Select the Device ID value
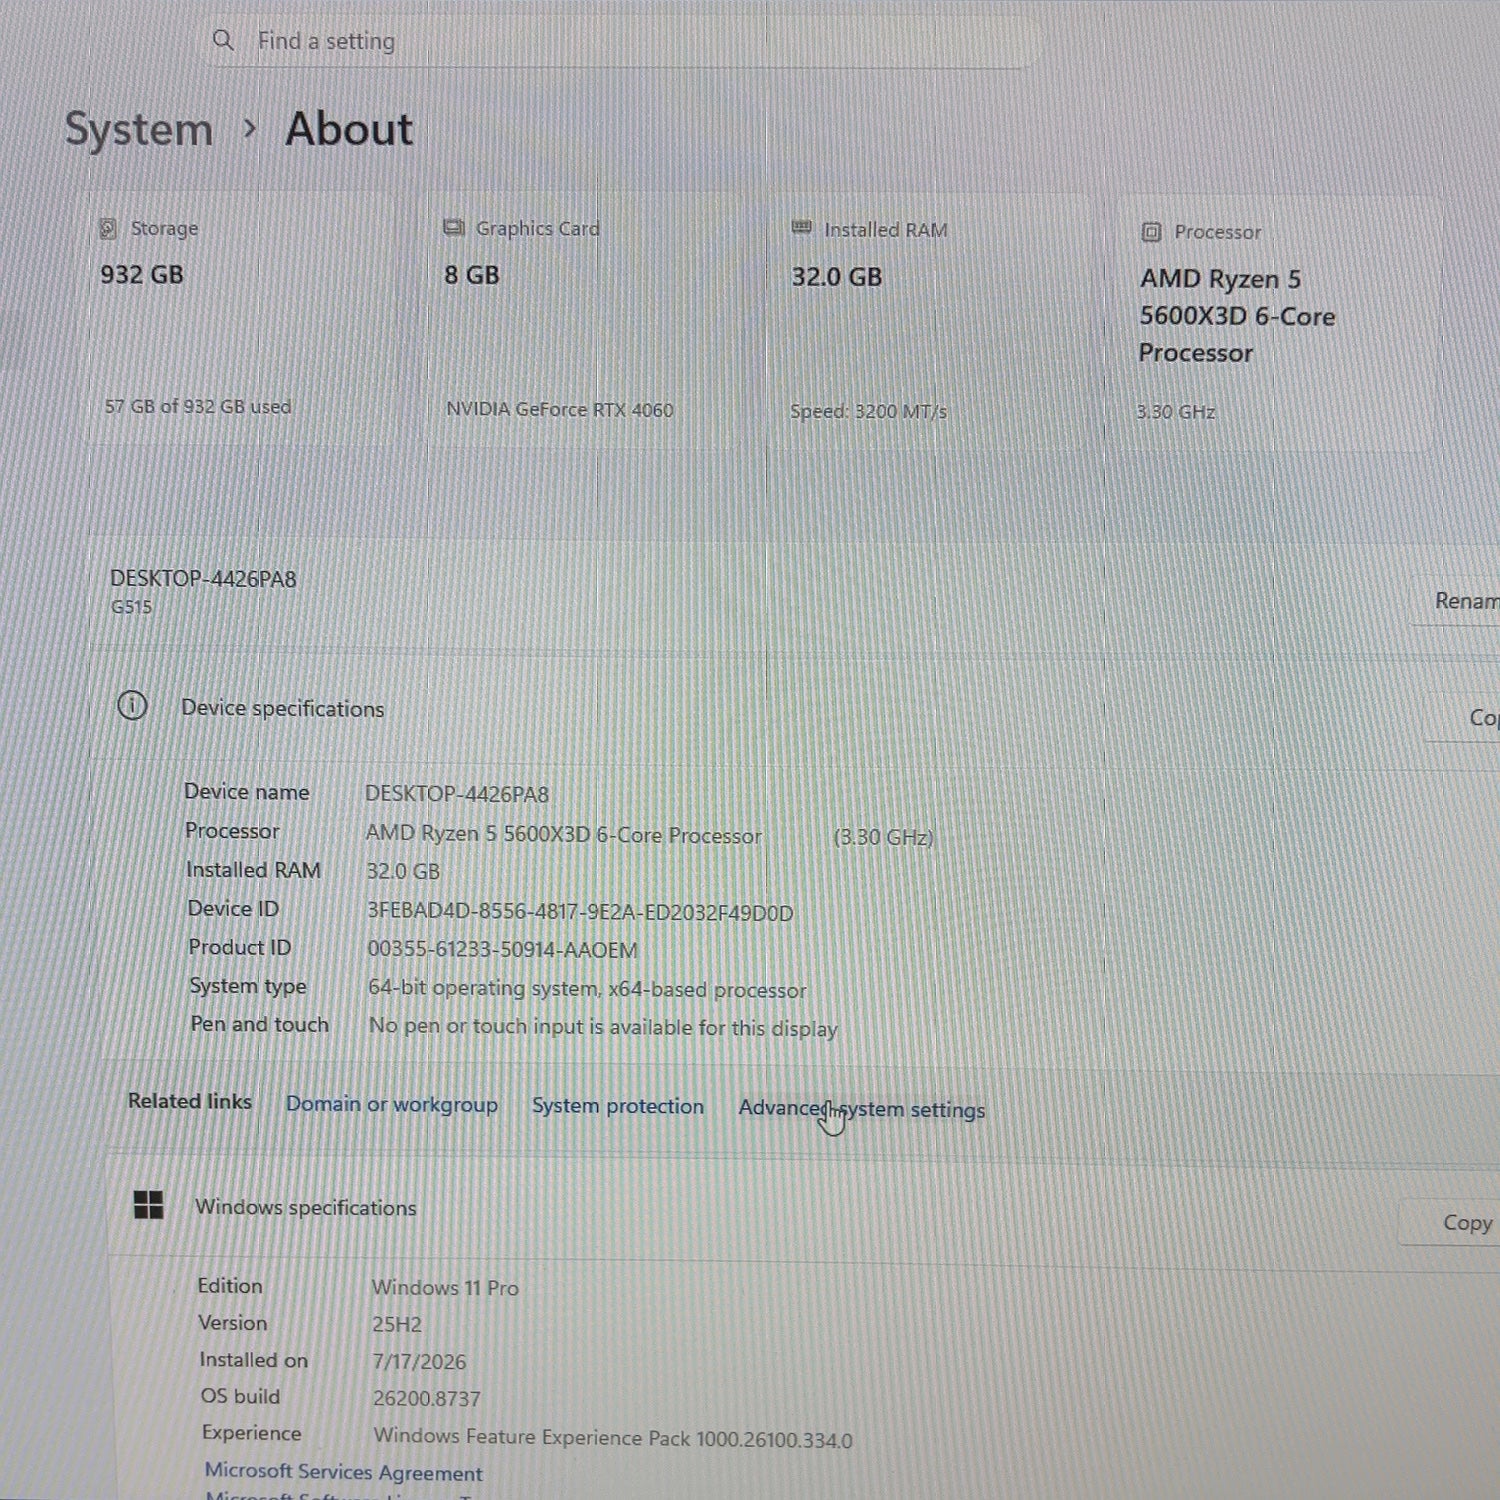This screenshot has width=1500, height=1500. click(x=580, y=912)
